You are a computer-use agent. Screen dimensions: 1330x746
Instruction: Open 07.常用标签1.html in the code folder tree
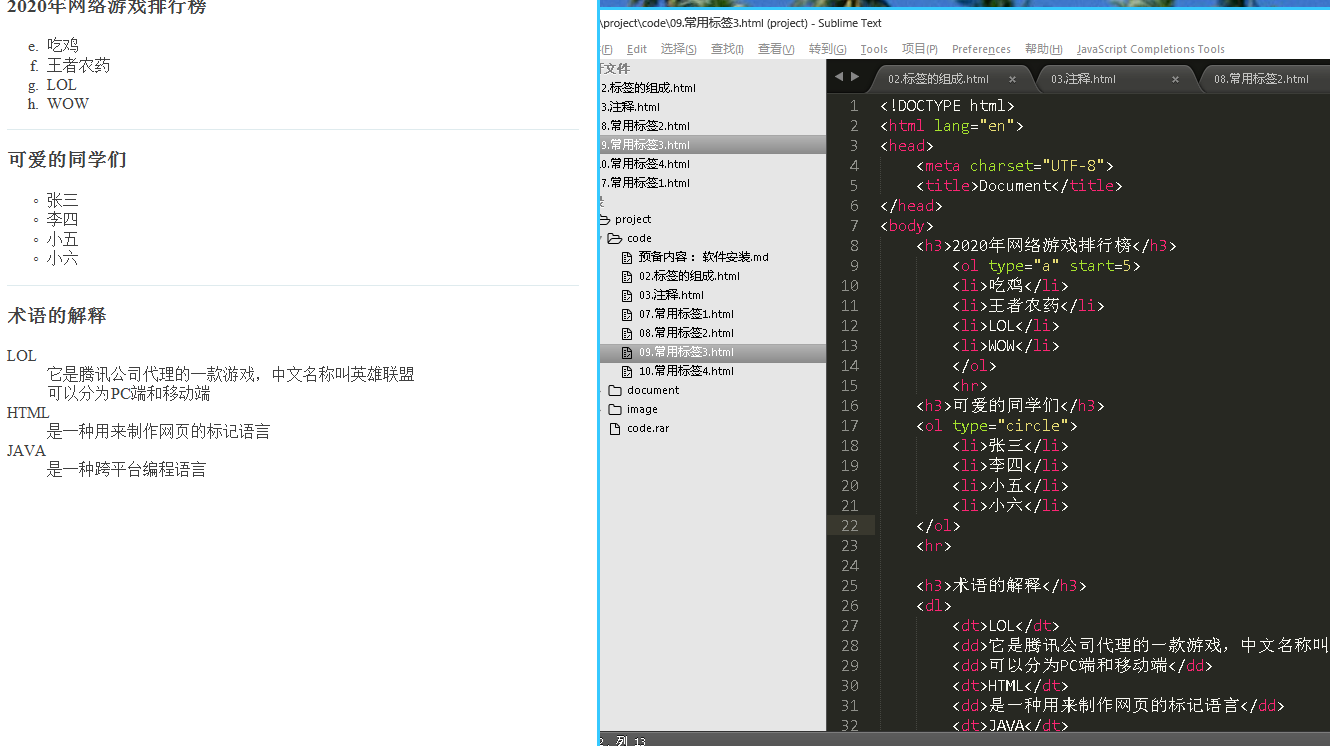(686, 314)
